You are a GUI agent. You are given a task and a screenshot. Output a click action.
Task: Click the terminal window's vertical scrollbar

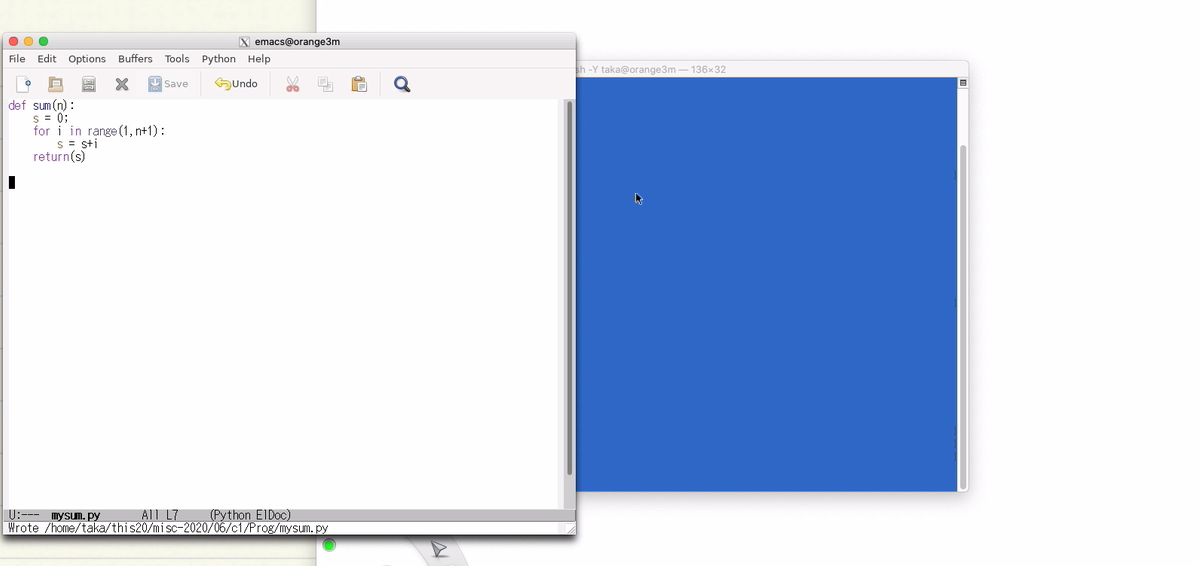click(963, 317)
